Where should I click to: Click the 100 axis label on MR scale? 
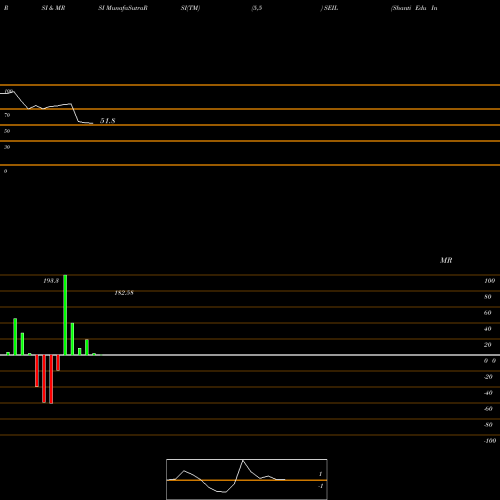[489, 281]
